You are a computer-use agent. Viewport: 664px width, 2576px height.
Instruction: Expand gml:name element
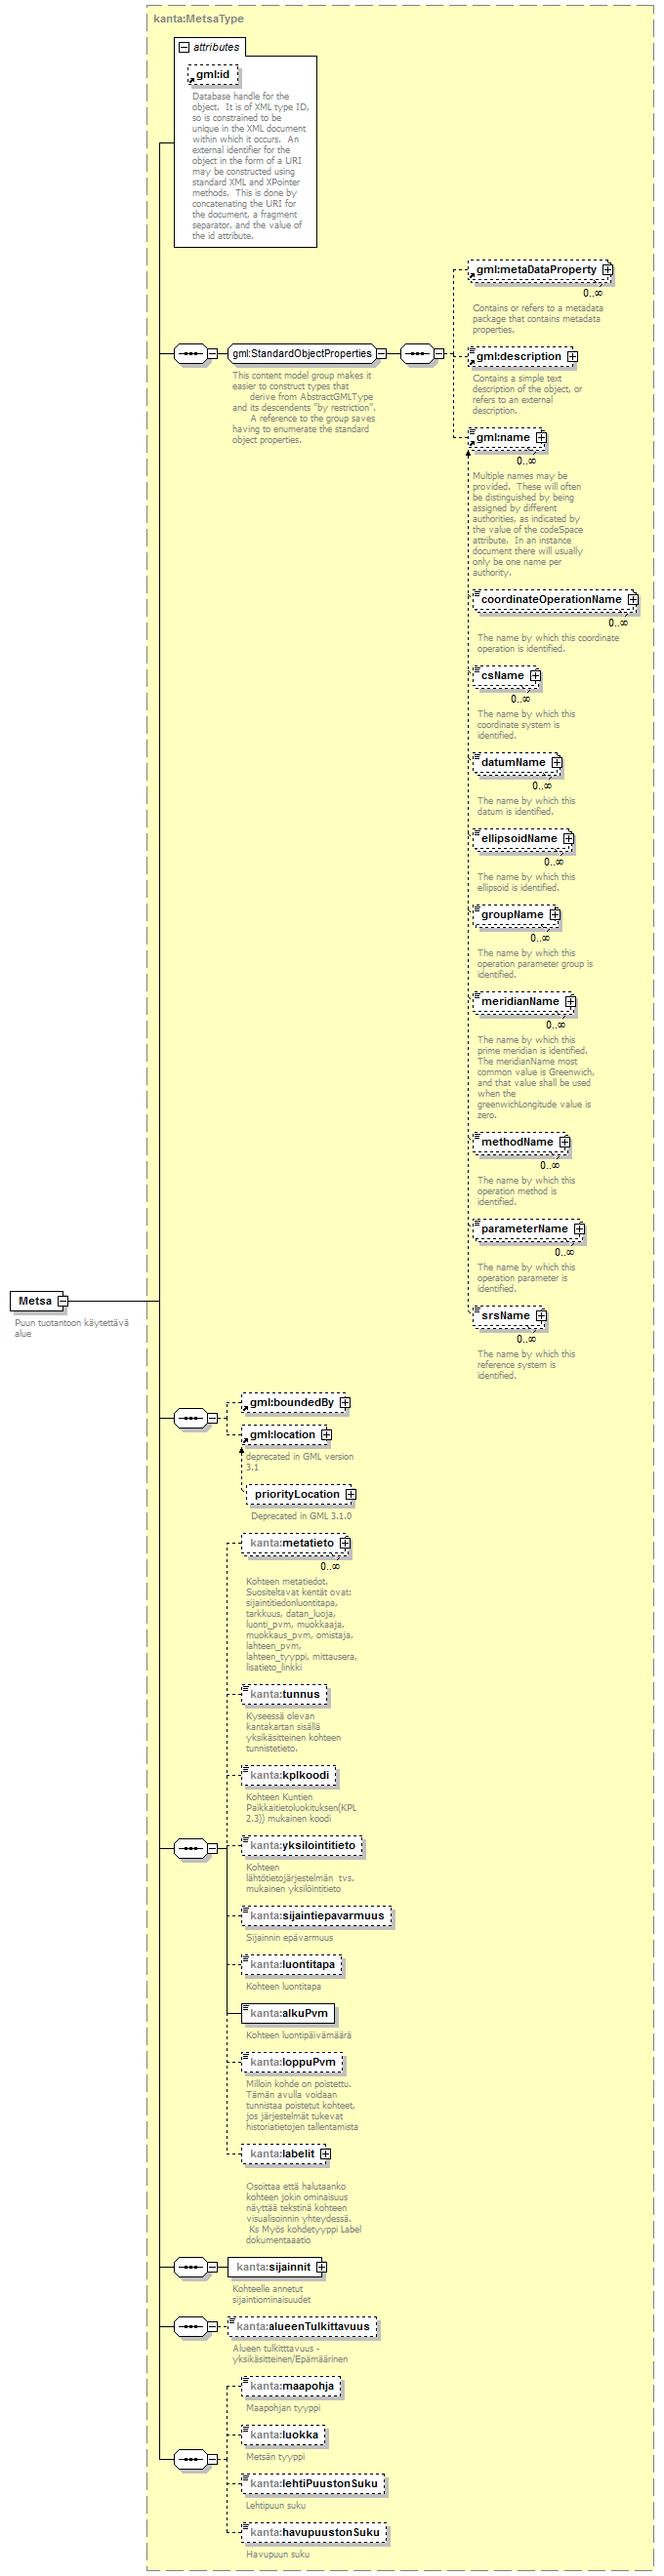pyautogui.click(x=541, y=438)
